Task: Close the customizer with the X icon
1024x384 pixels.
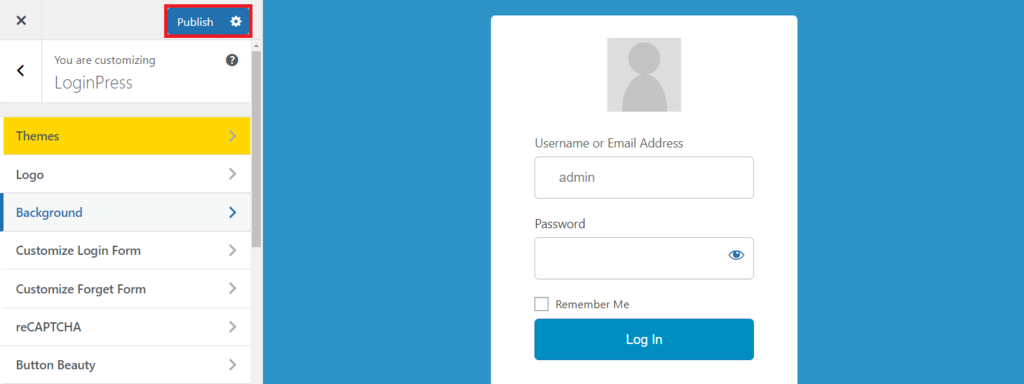Action: (21, 20)
